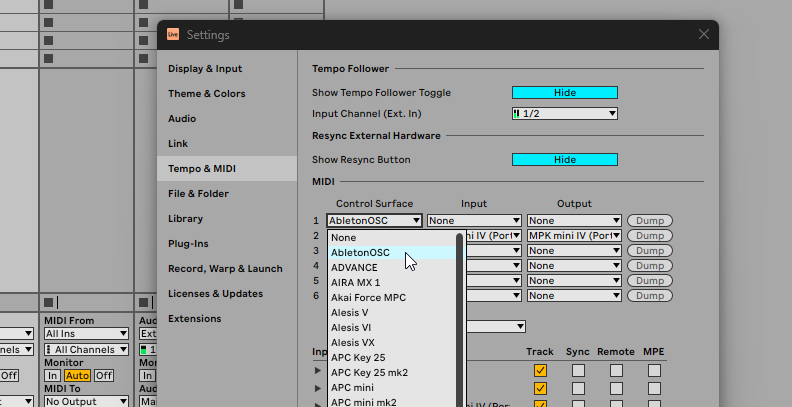The width and height of the screenshot is (792, 407).
Task: Uncheck Track for the second MIDI port row
Action: (540, 388)
